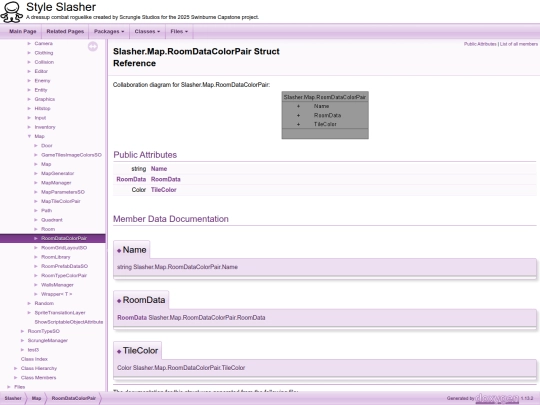Click the Style Slasher project logo
This screenshot has height=405, width=540.
click(12, 12)
